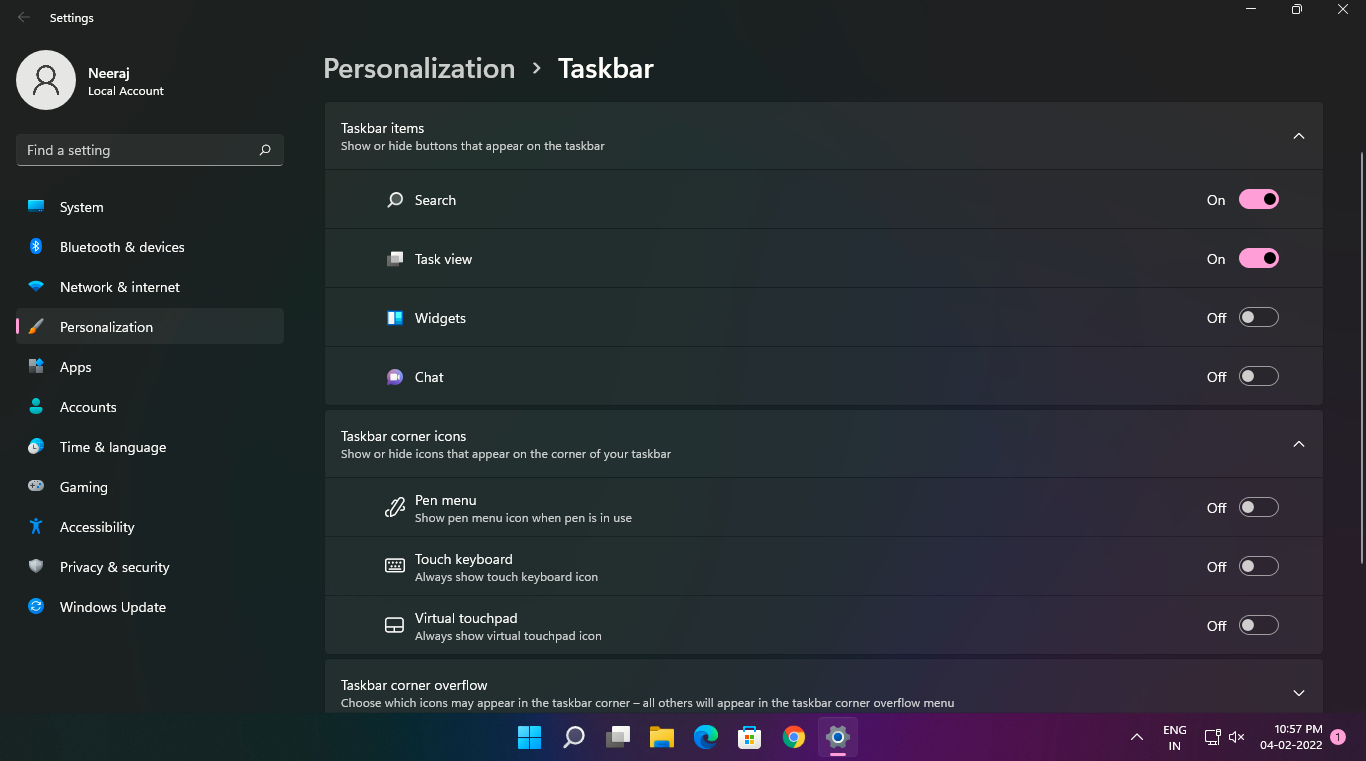Go to Privacy & security
The height and width of the screenshot is (761, 1366).
point(150,567)
